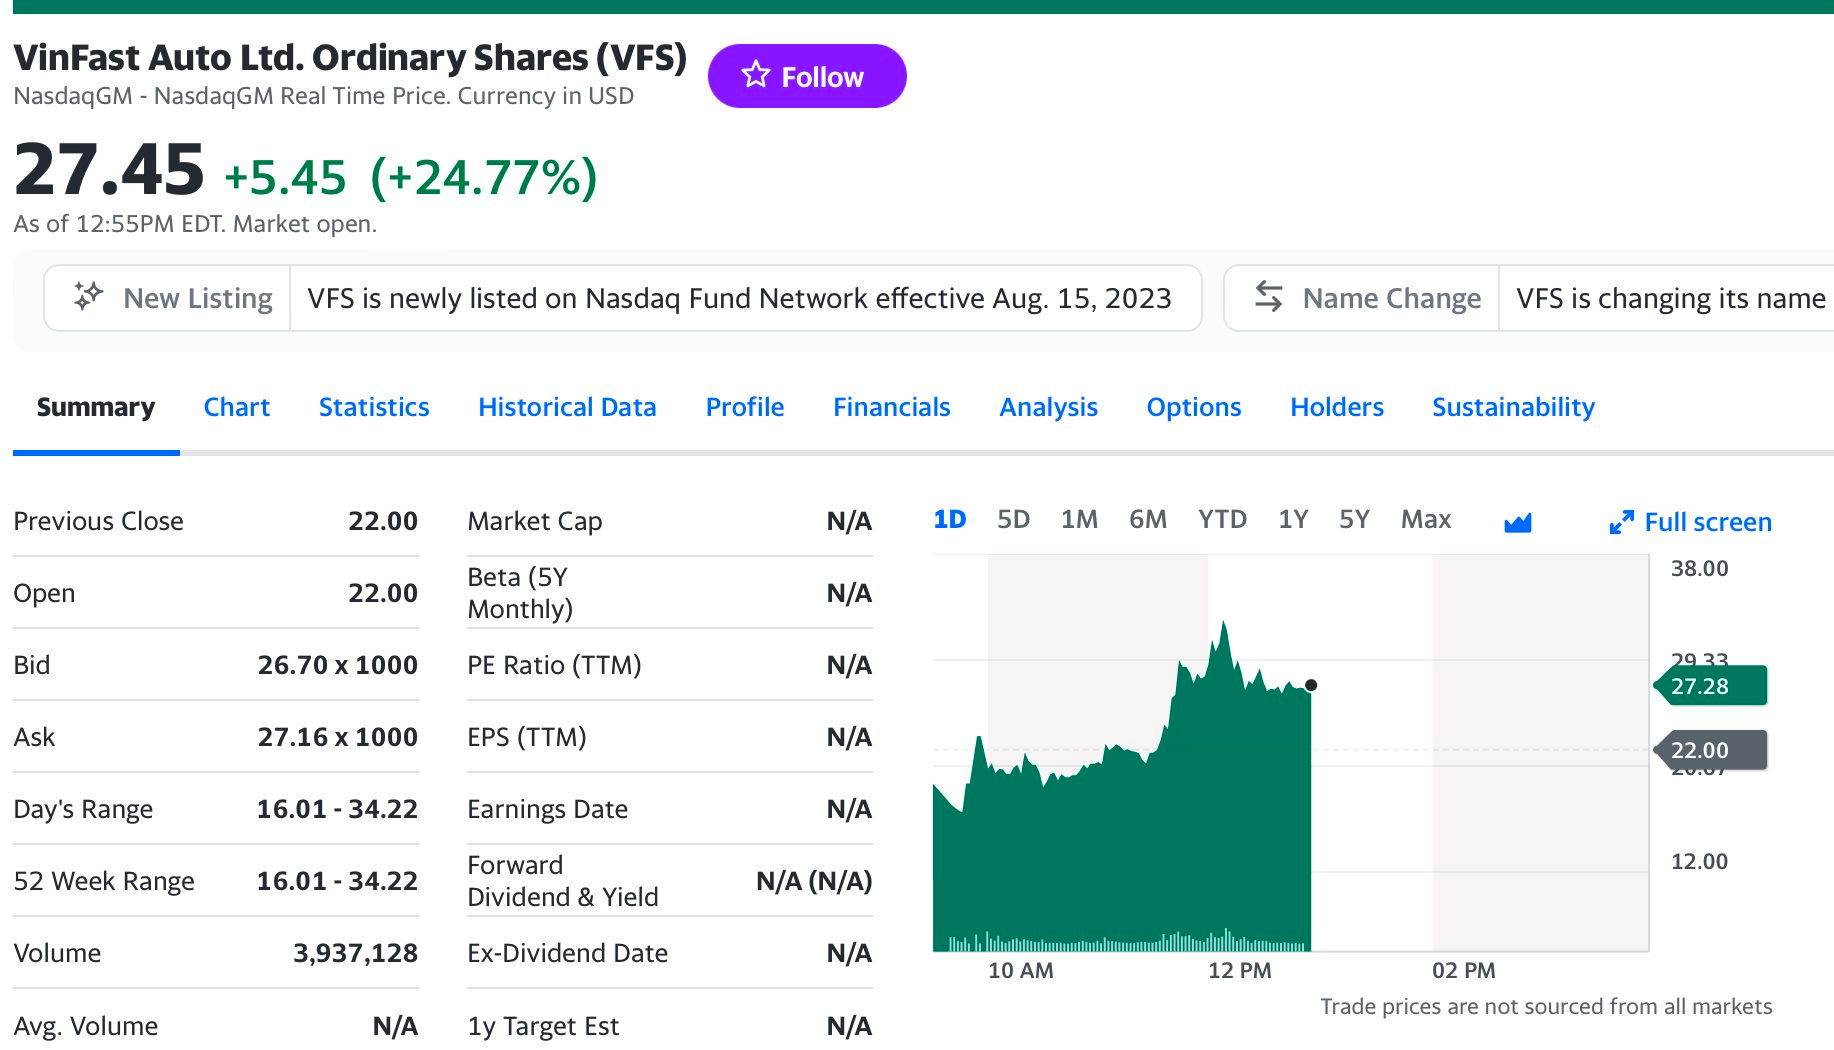Click the PE Ratio (TTM) label
This screenshot has width=1834, height=1050.
click(x=554, y=665)
